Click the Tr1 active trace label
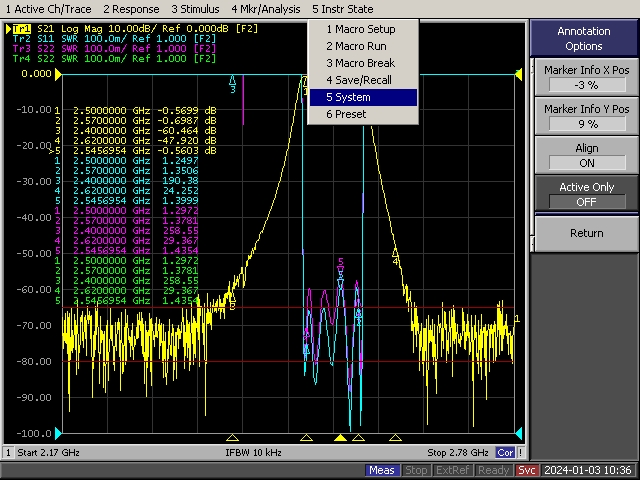This screenshot has height=480, width=640. [x=20, y=28]
